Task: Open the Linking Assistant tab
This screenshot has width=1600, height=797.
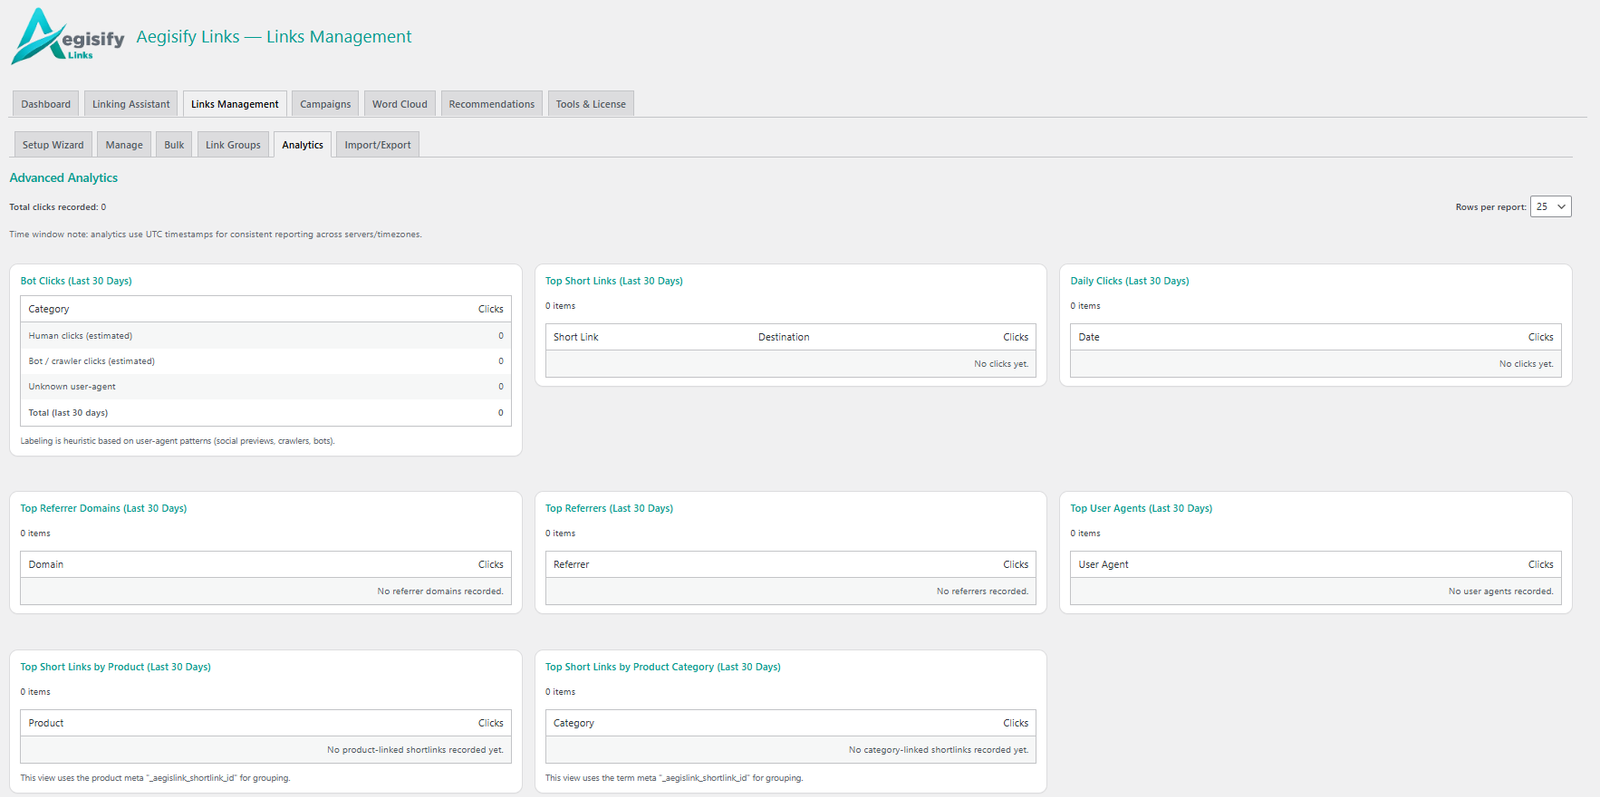Action: tap(131, 104)
